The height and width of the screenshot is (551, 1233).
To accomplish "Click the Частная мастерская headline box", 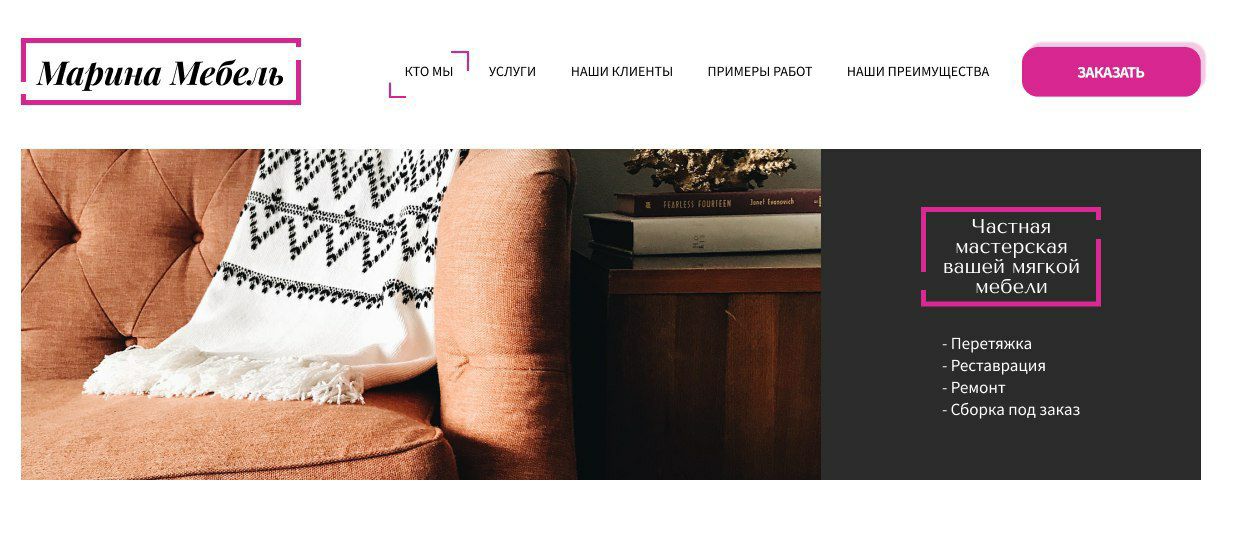I will 1011,257.
